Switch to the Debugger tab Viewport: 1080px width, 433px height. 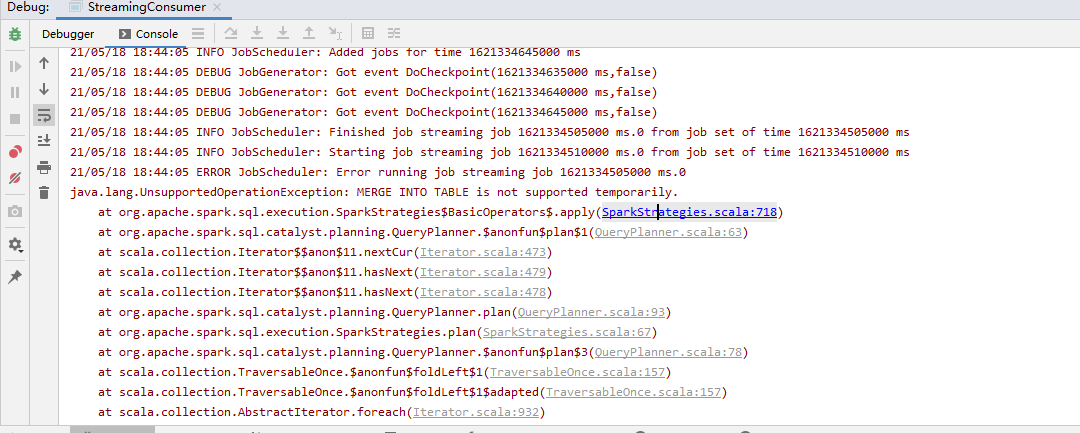(68, 34)
